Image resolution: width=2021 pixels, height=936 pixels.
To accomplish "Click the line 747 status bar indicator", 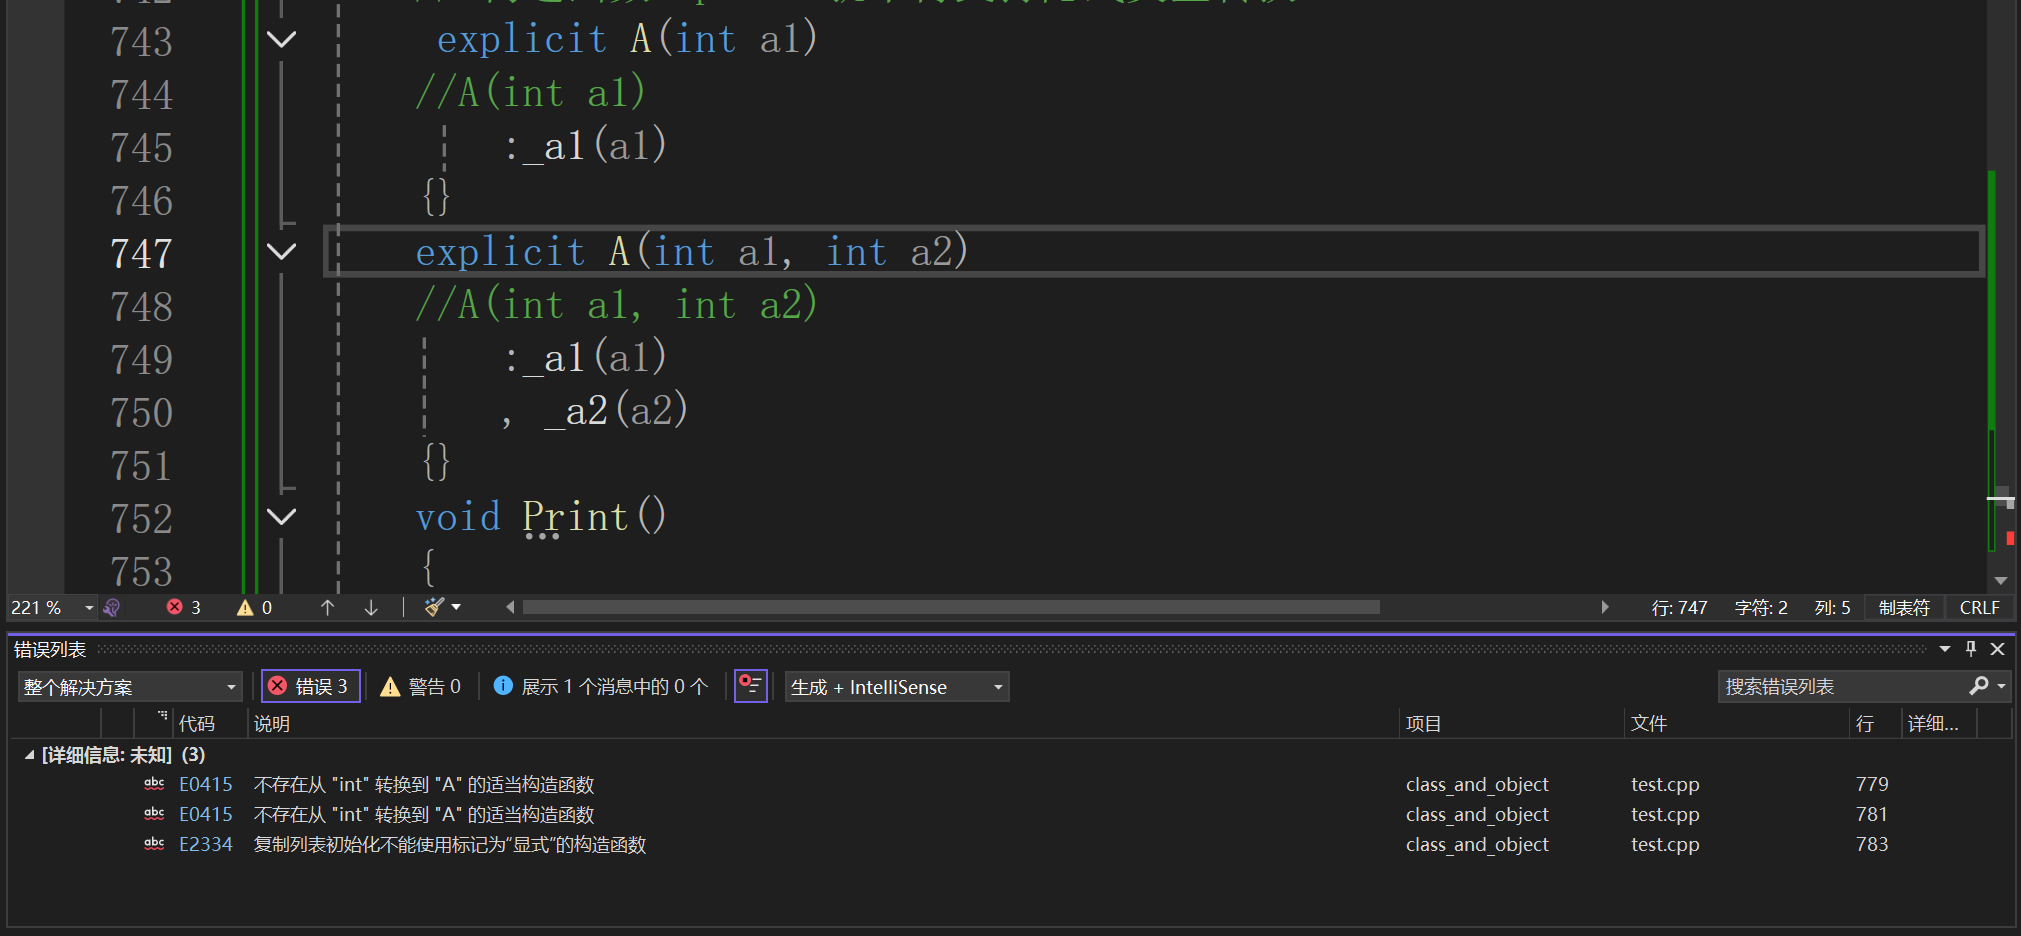I will pyautogui.click(x=1679, y=608).
